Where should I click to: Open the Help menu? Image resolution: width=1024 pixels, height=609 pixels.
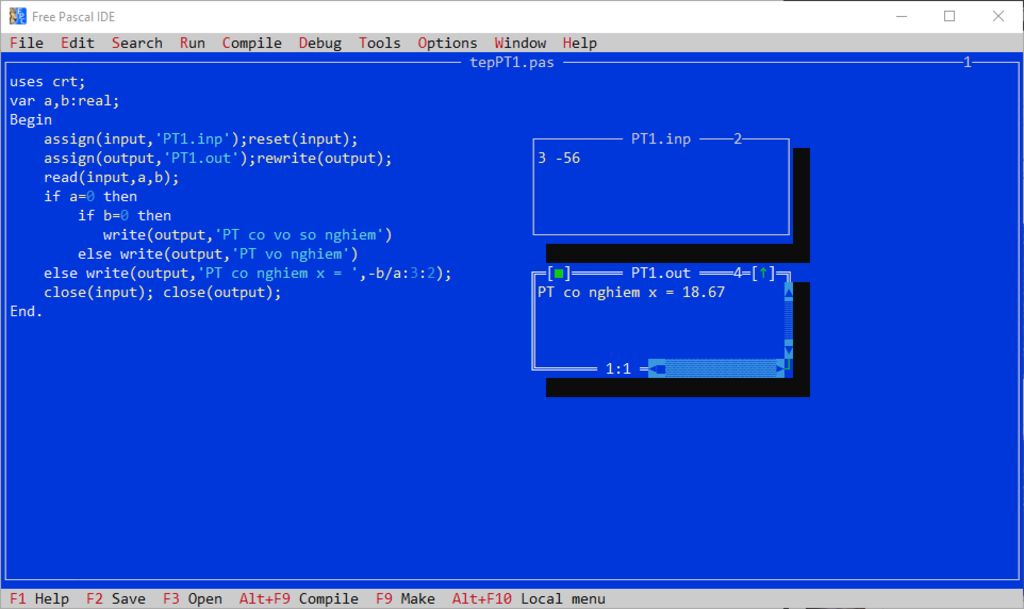click(x=579, y=43)
